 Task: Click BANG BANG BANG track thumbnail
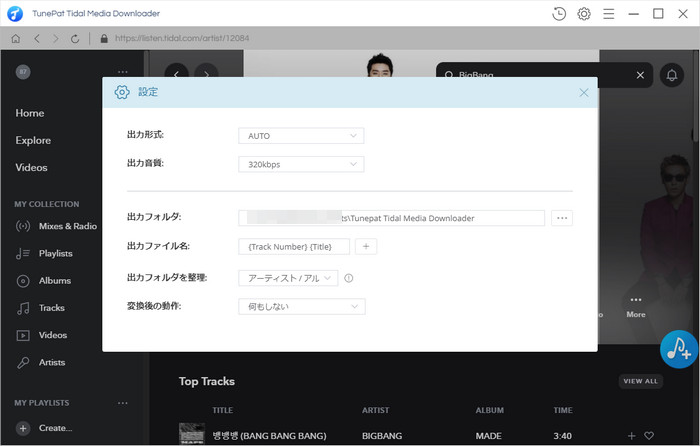click(192, 434)
